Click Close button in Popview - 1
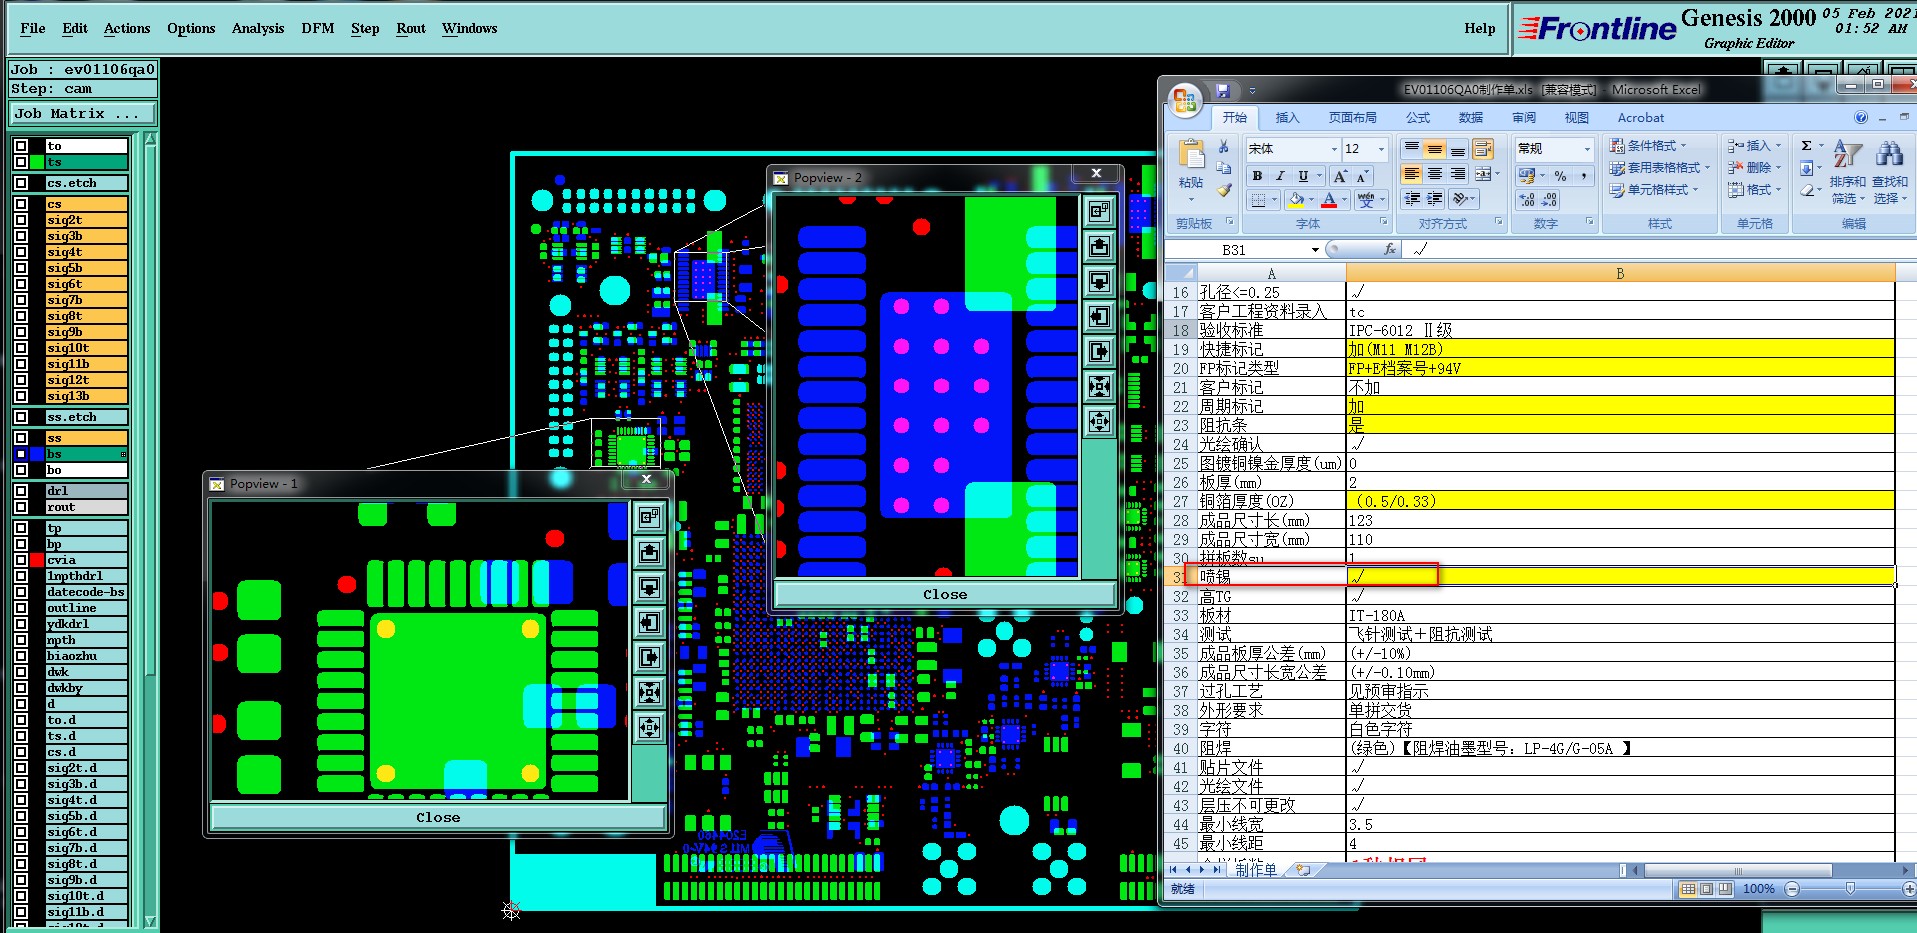Image resolution: width=1917 pixels, height=933 pixels. tap(438, 817)
